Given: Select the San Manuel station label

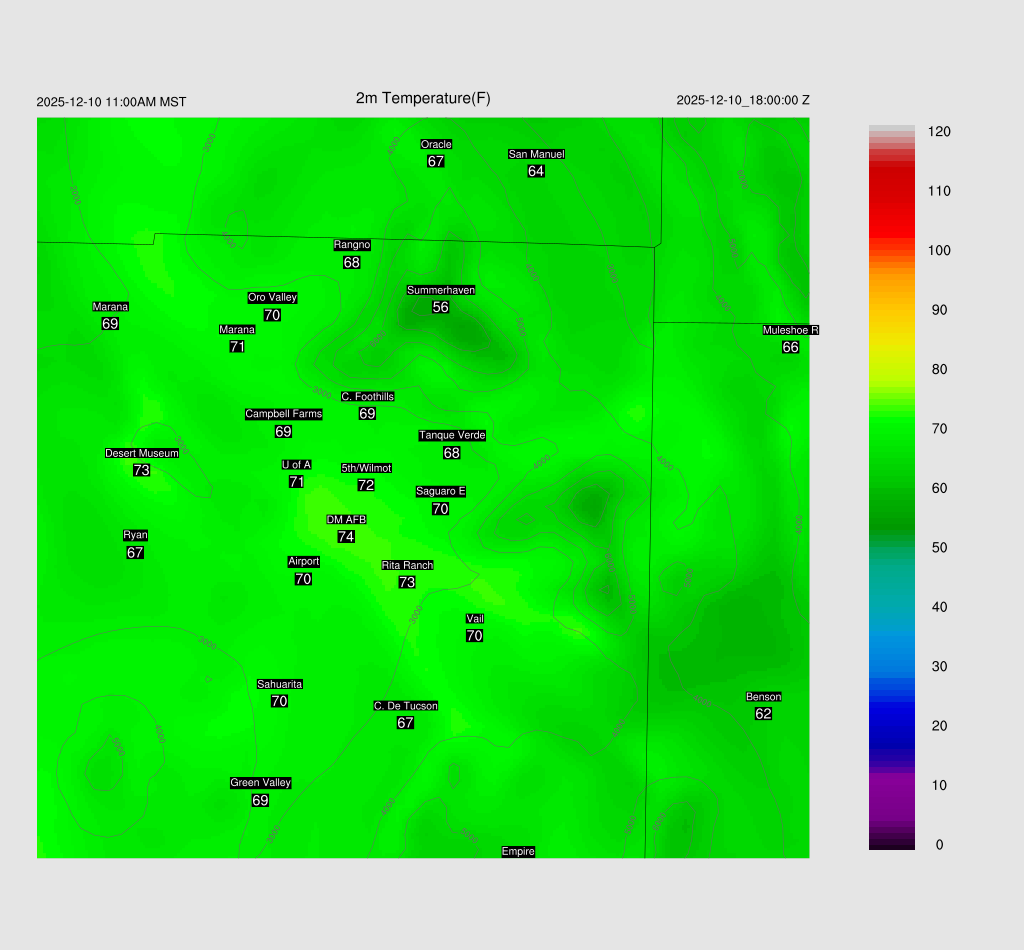Looking at the screenshot, I should tap(536, 154).
